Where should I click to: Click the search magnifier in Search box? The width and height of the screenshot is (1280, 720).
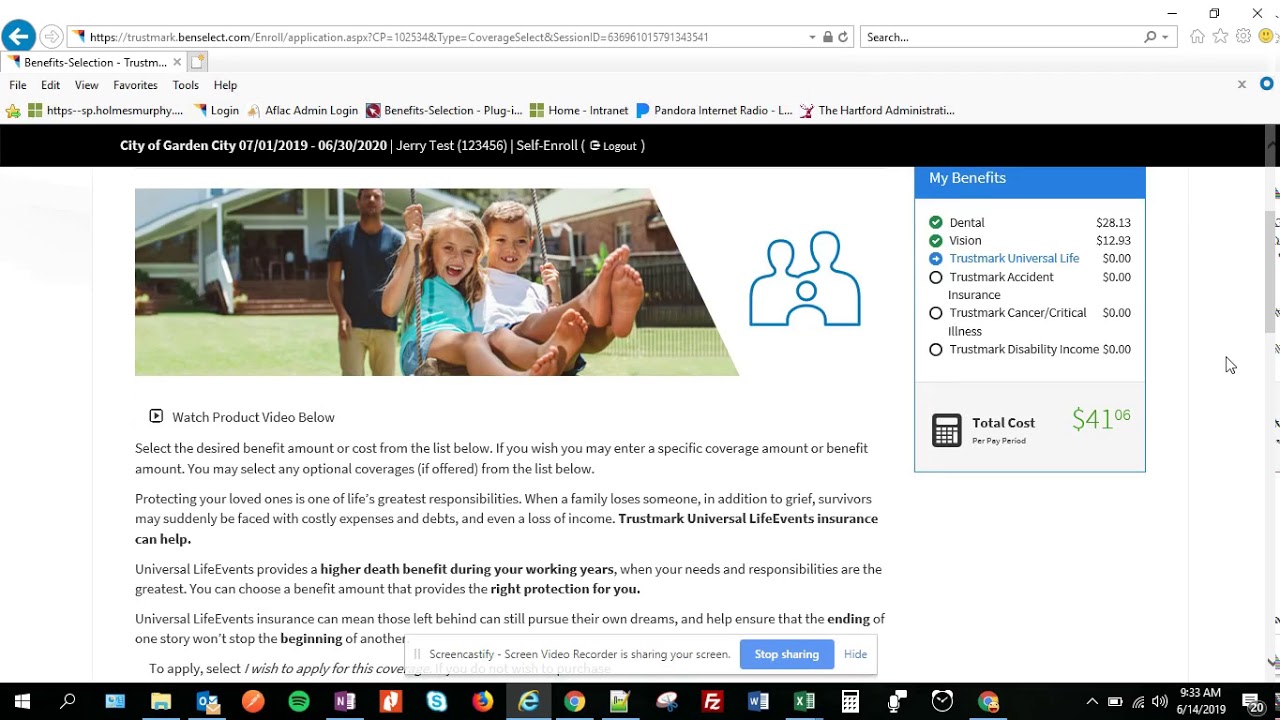[1150, 37]
